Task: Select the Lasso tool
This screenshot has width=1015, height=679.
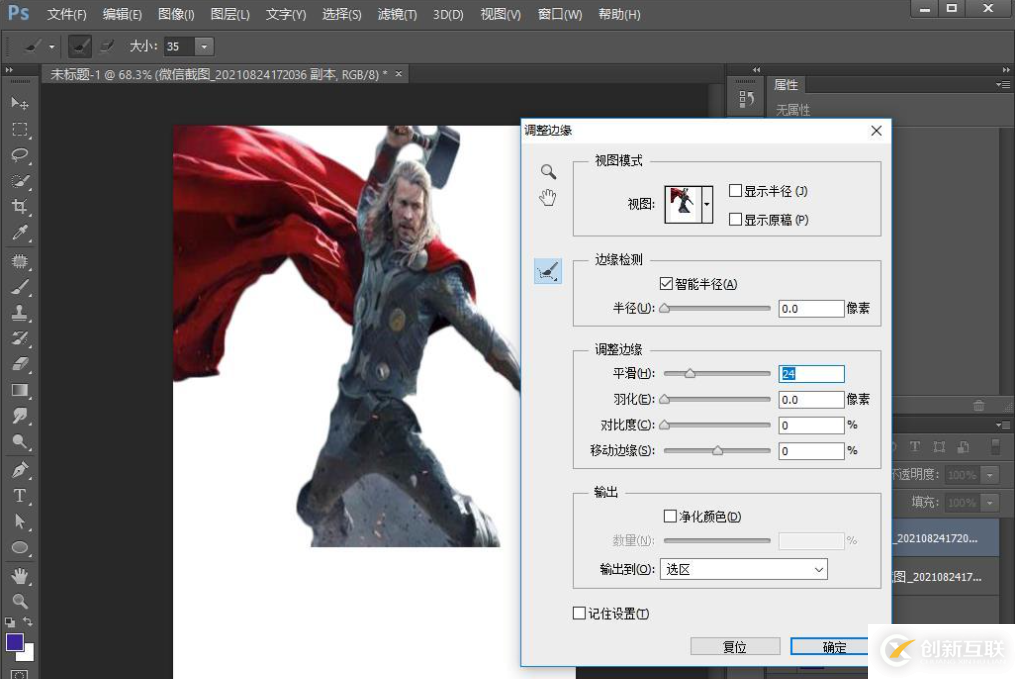Action: pyautogui.click(x=18, y=155)
